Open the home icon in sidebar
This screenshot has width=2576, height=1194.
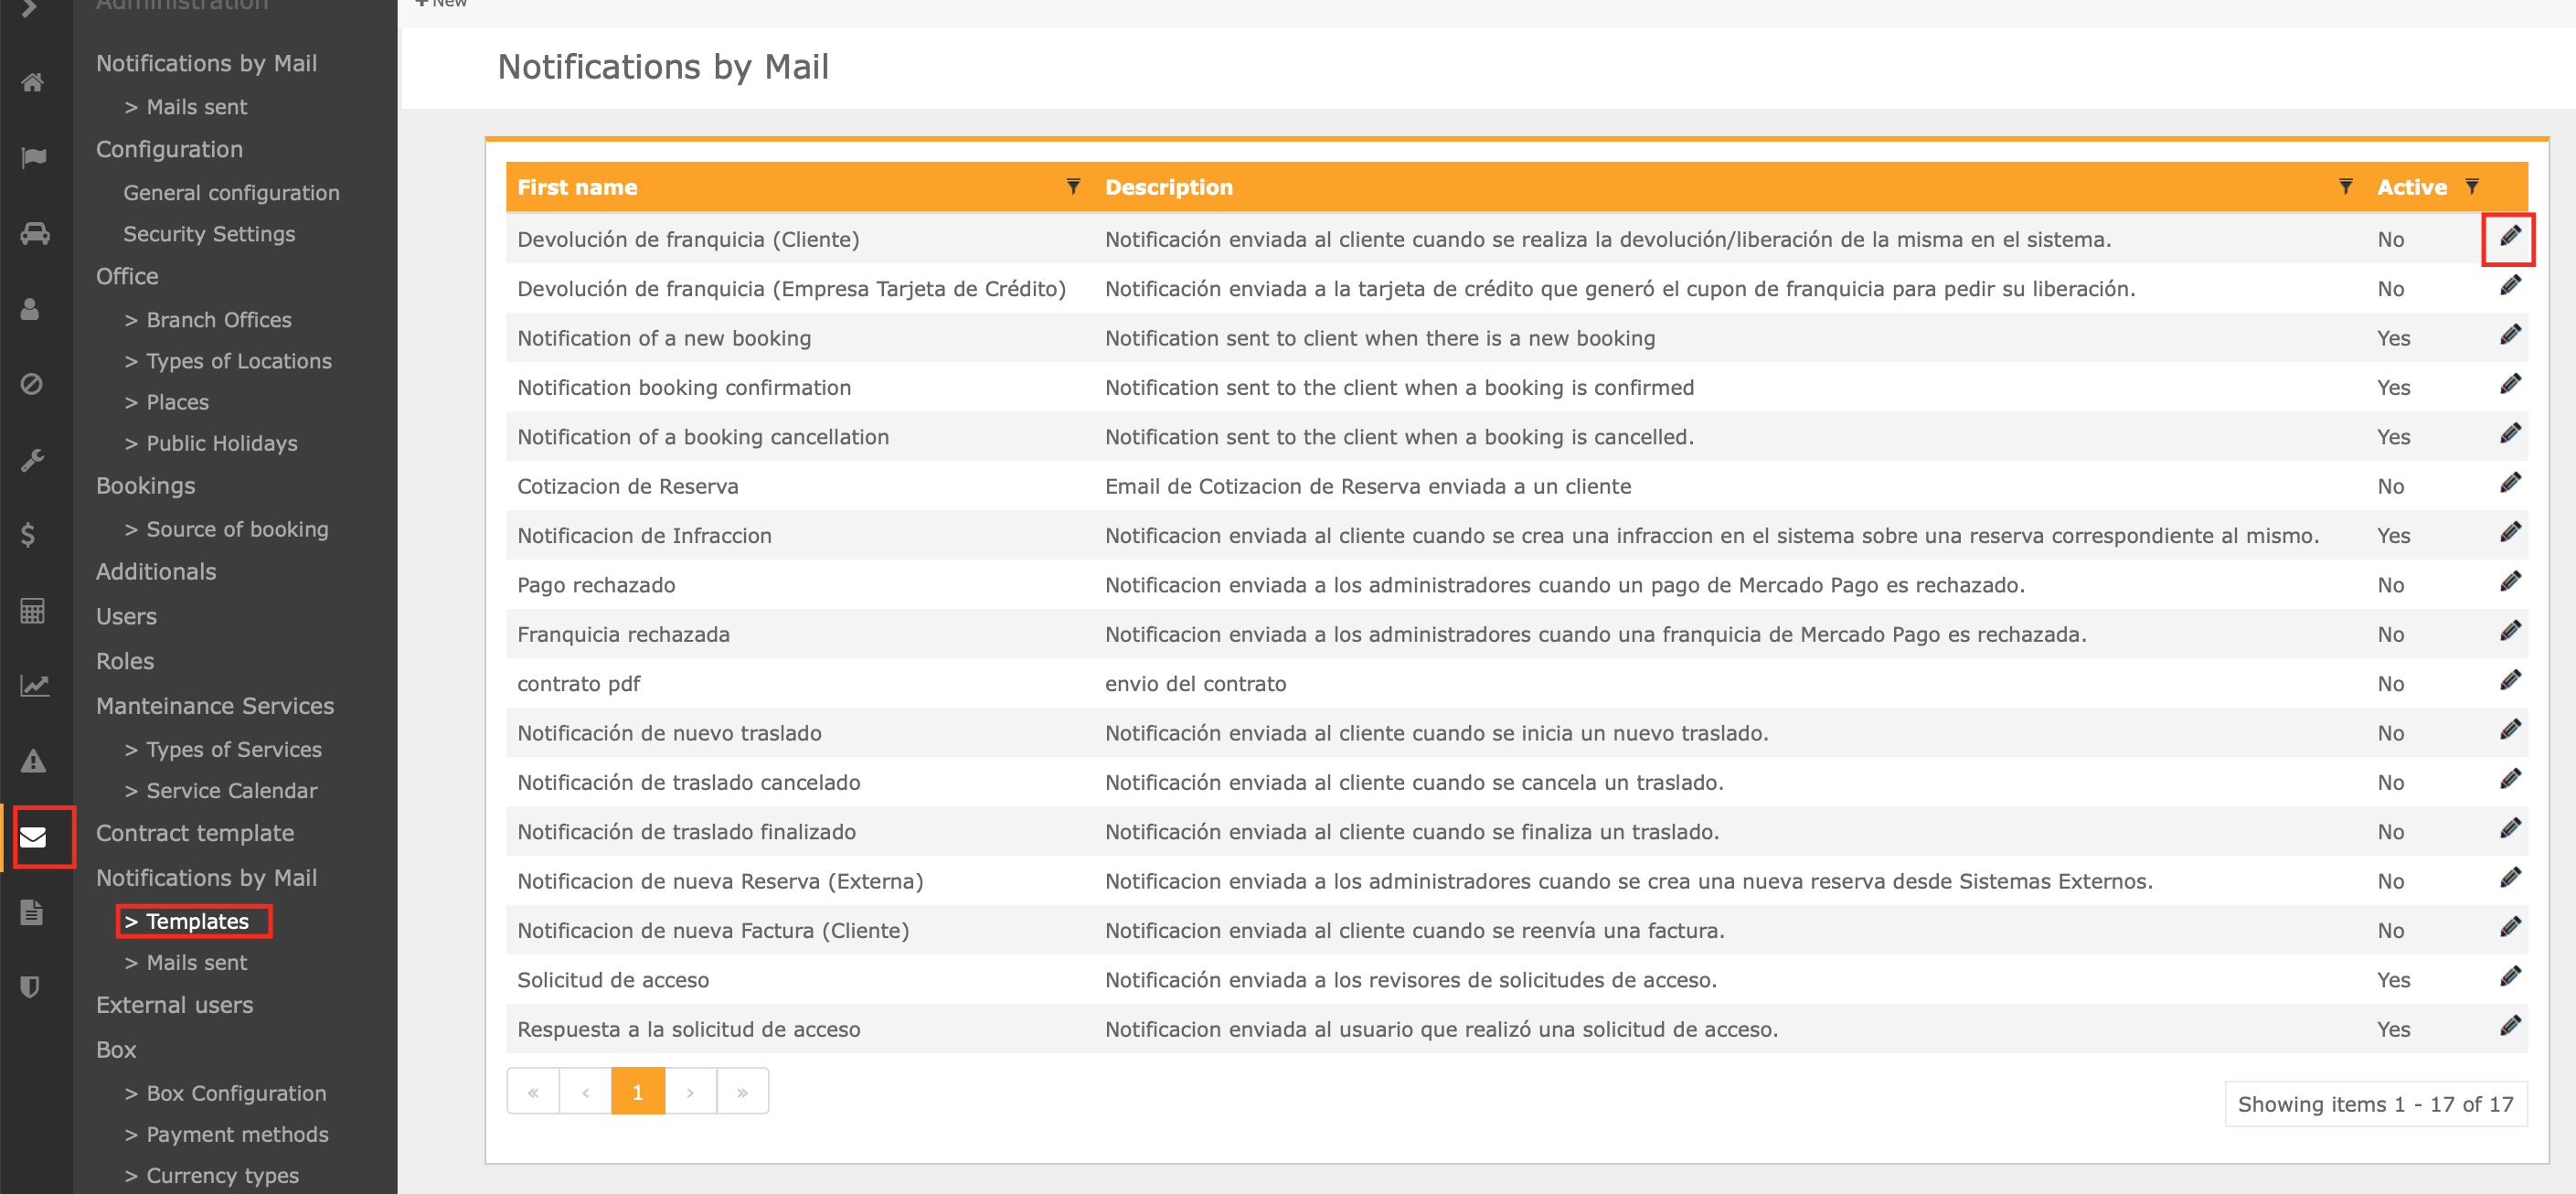32,82
